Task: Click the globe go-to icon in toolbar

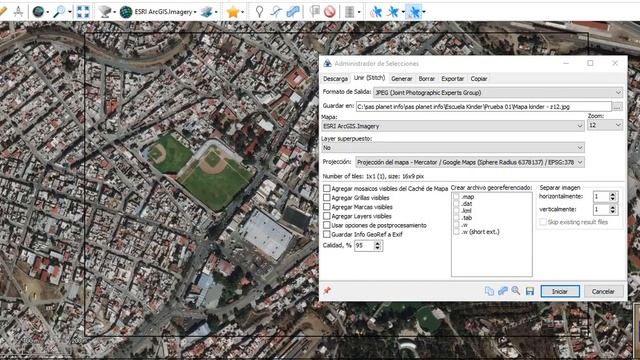Action: point(38,12)
